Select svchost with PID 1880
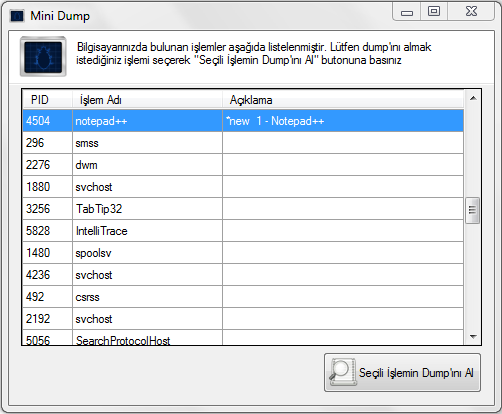 (x=243, y=187)
